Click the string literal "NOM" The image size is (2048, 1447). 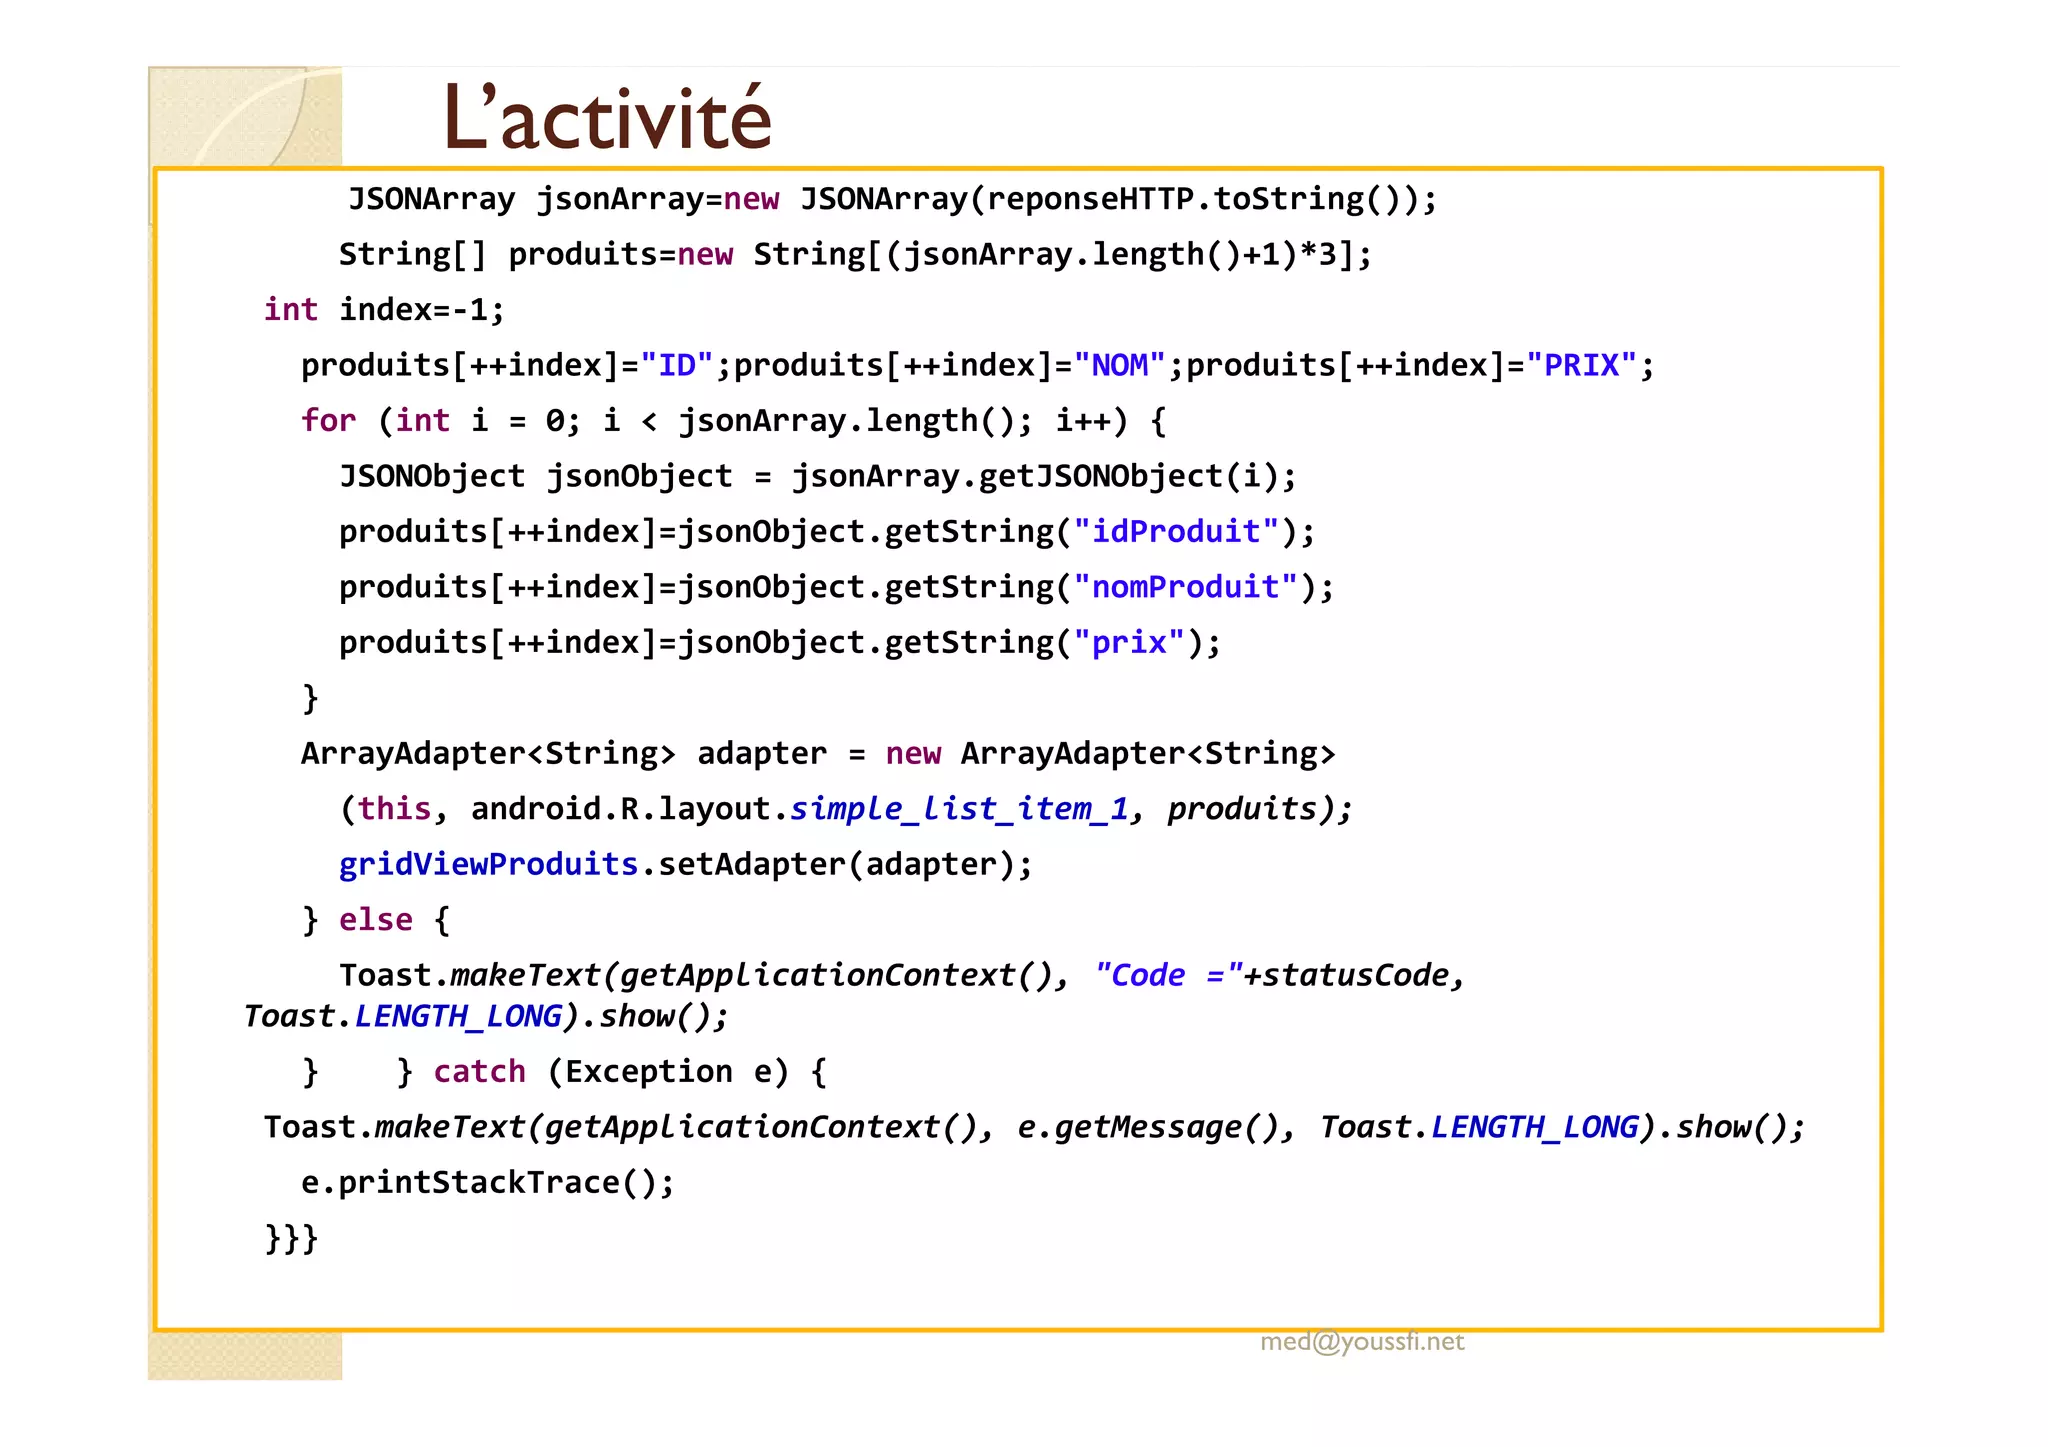(1120, 365)
